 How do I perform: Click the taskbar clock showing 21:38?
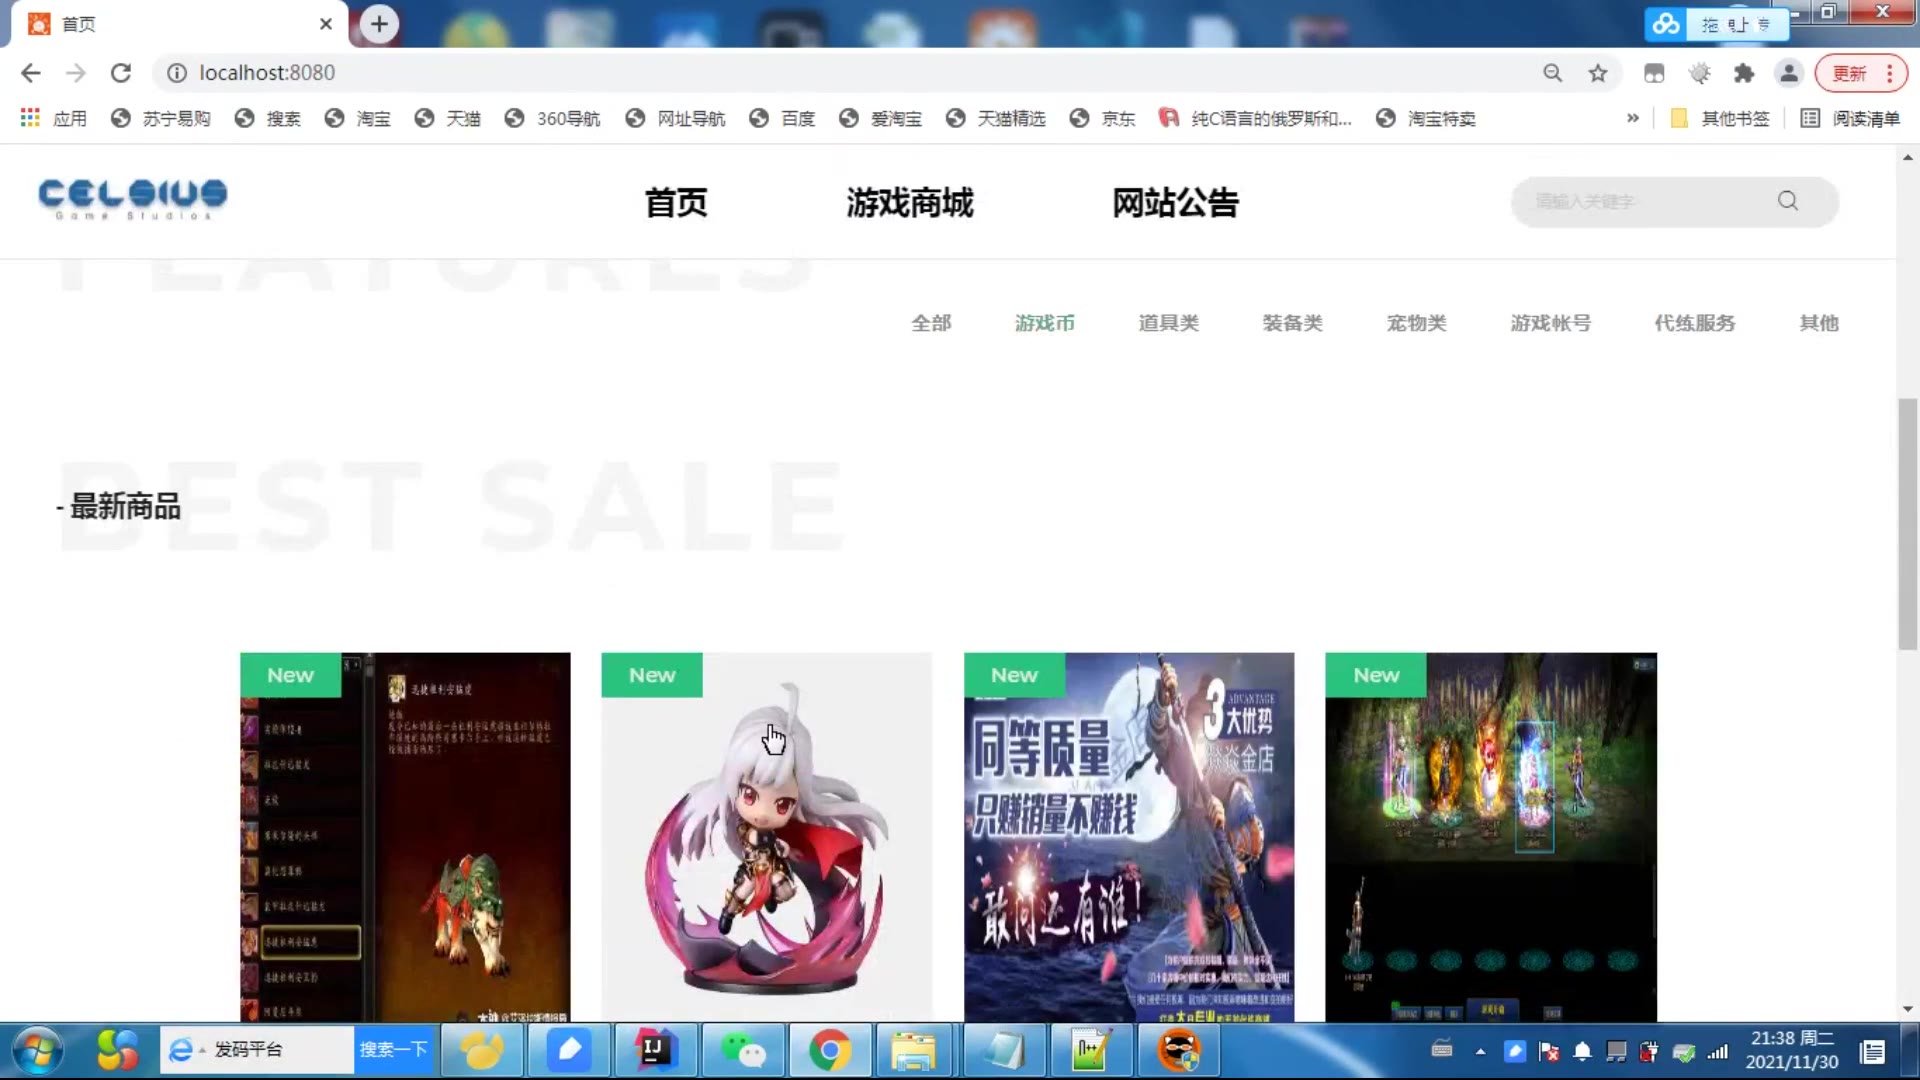1792,1050
